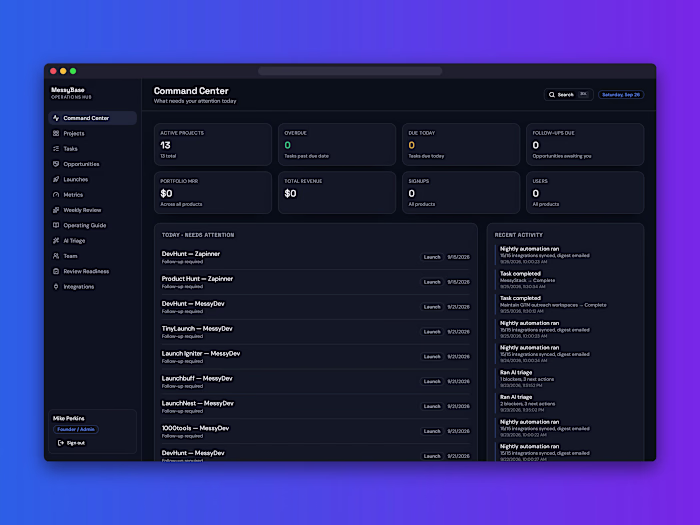The width and height of the screenshot is (700, 525).
Task: Click the Launches rocket icon
Action: [x=56, y=179]
